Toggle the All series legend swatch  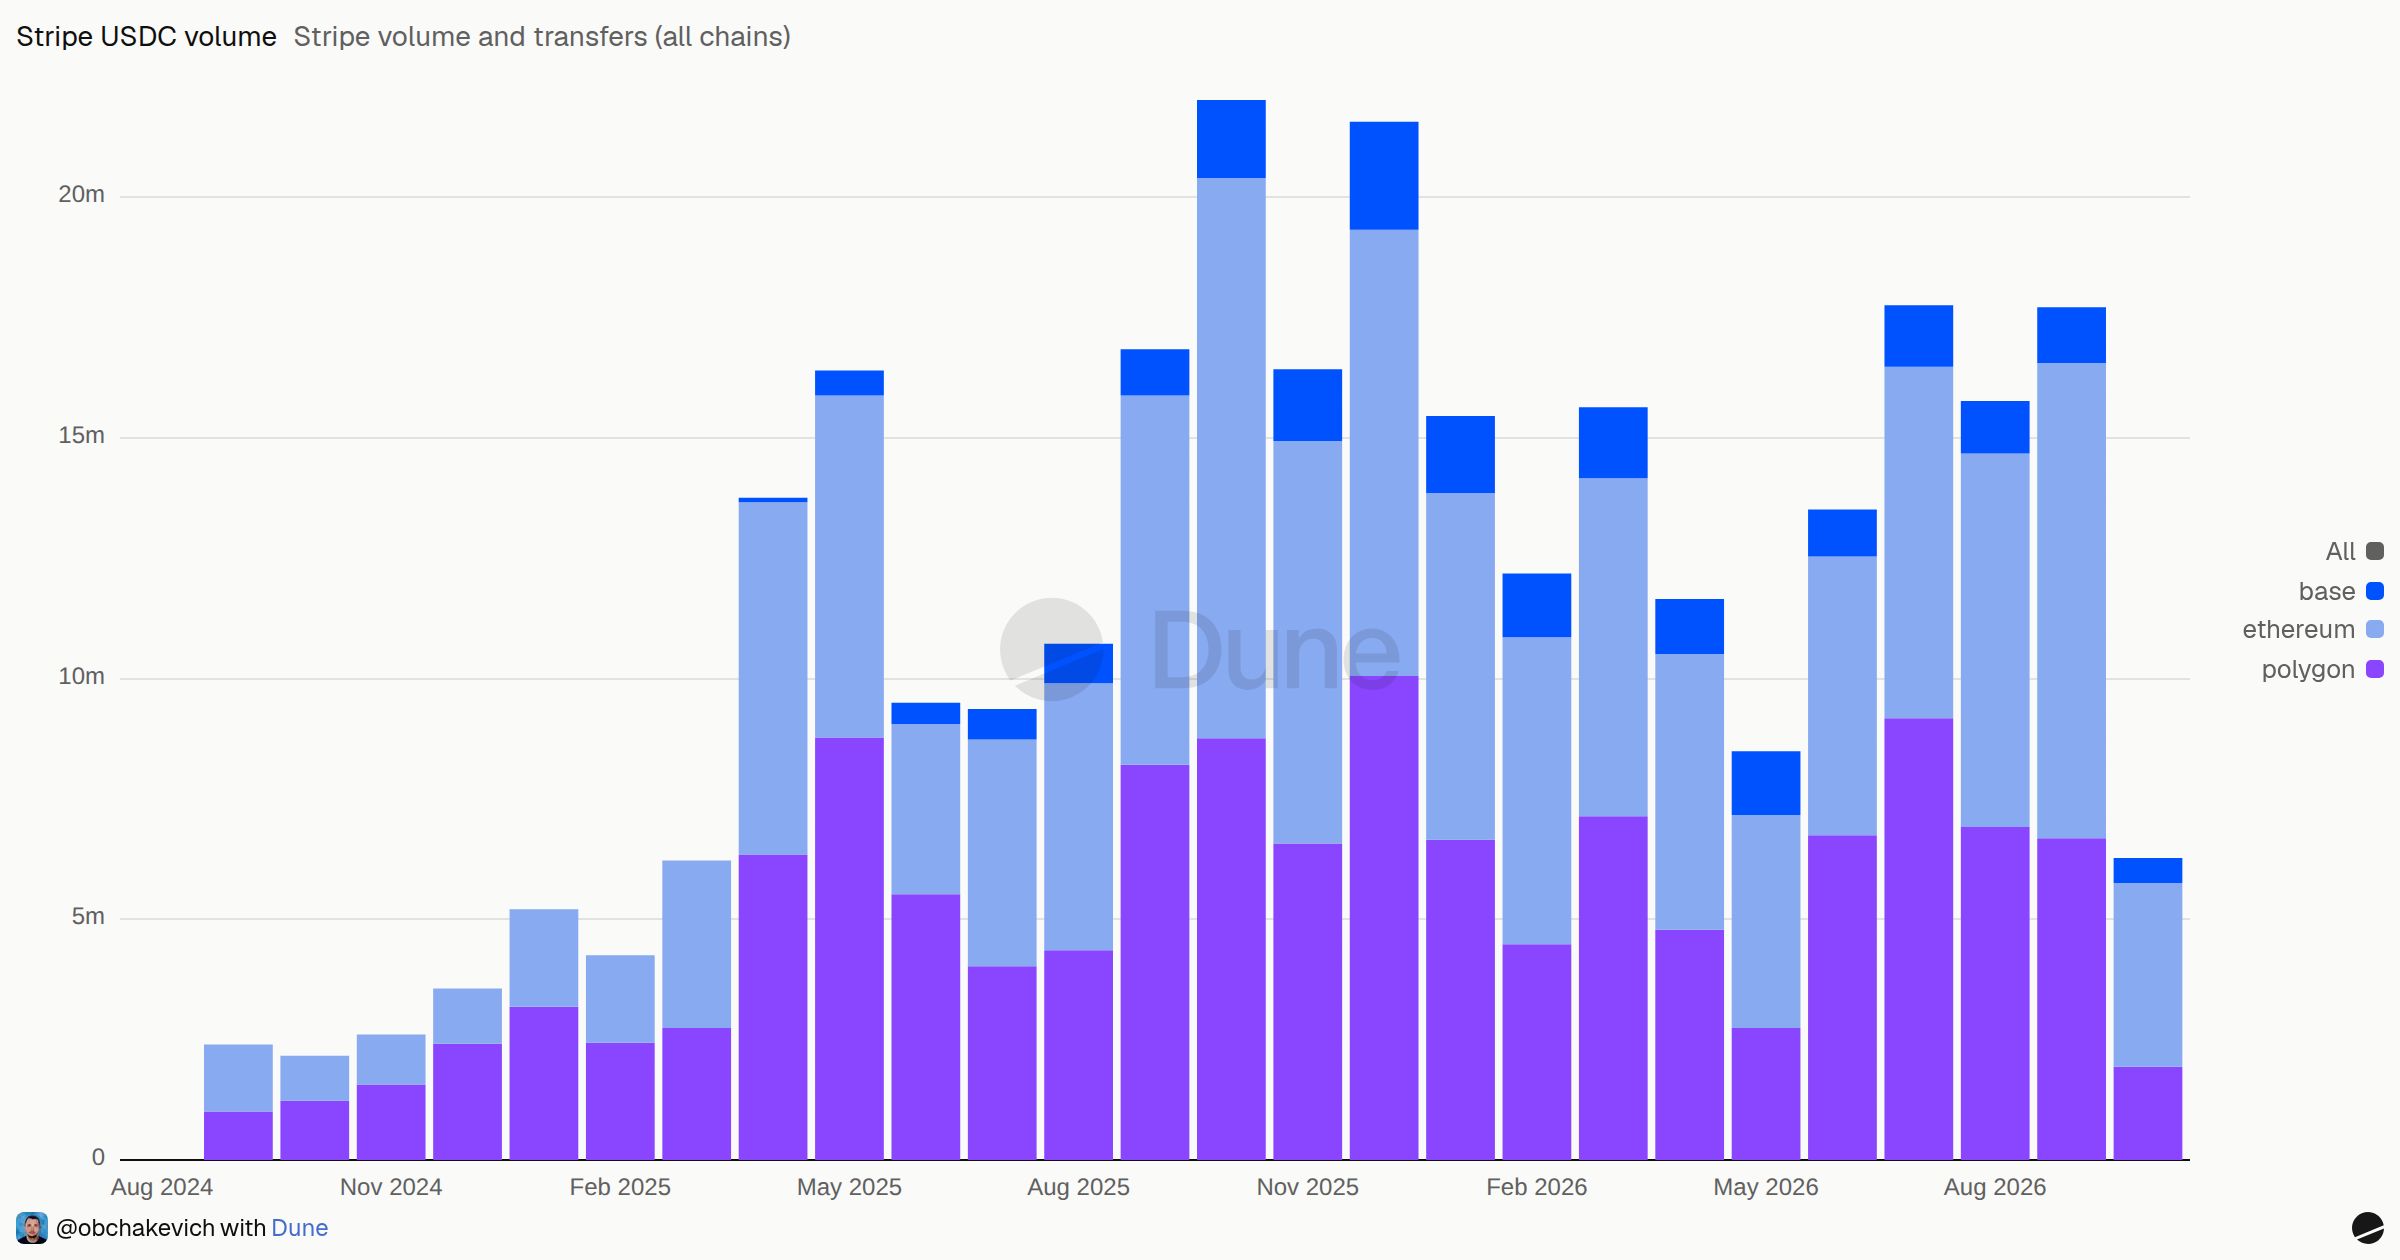(x=2375, y=551)
